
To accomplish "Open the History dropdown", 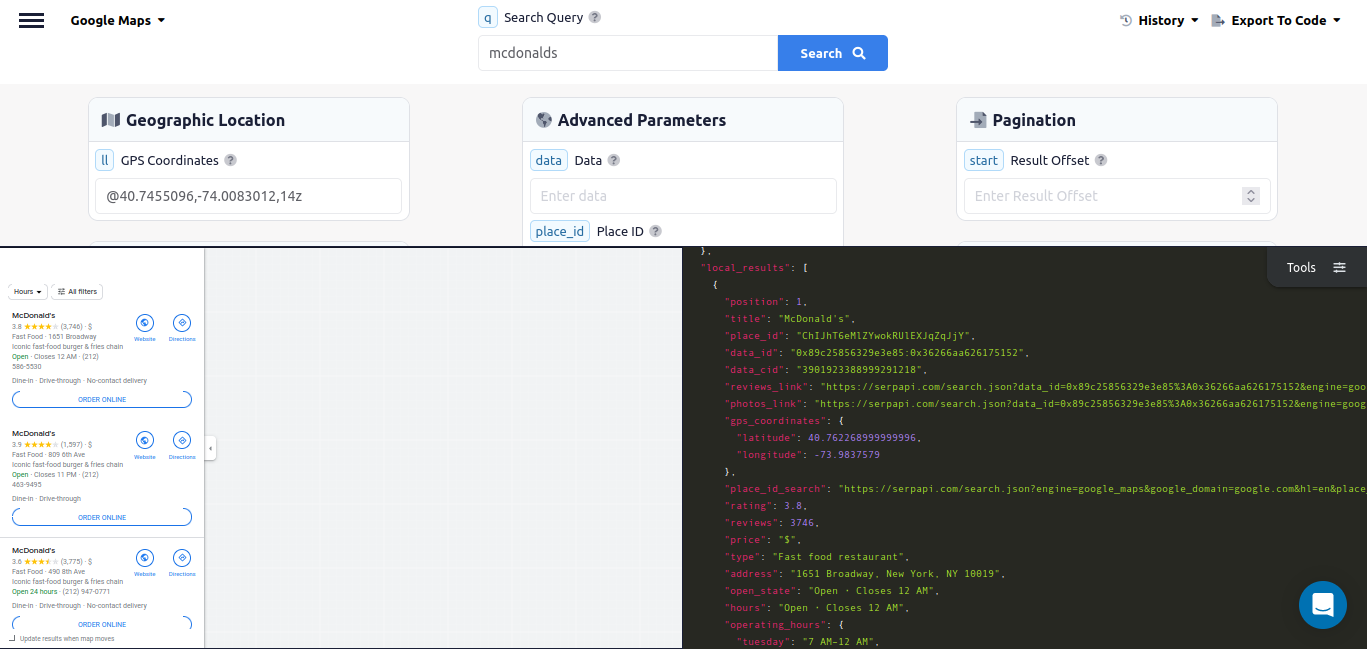I will point(1159,20).
